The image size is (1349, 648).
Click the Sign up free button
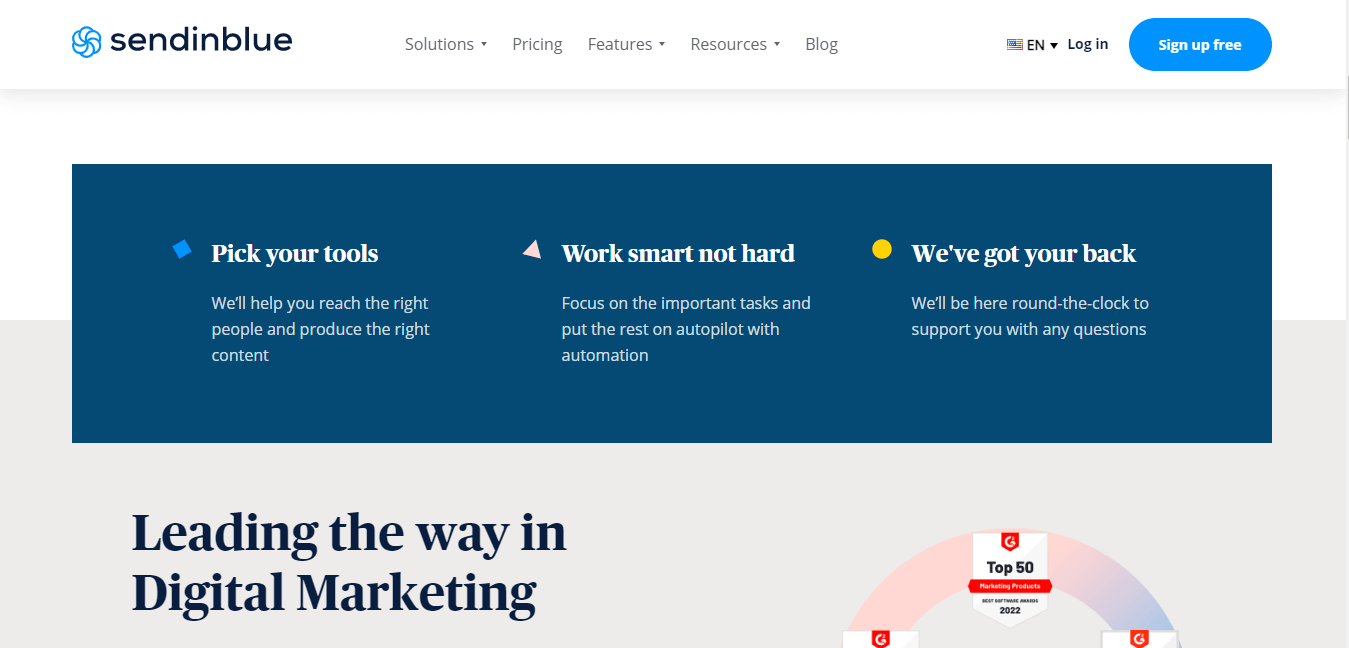(x=1200, y=44)
